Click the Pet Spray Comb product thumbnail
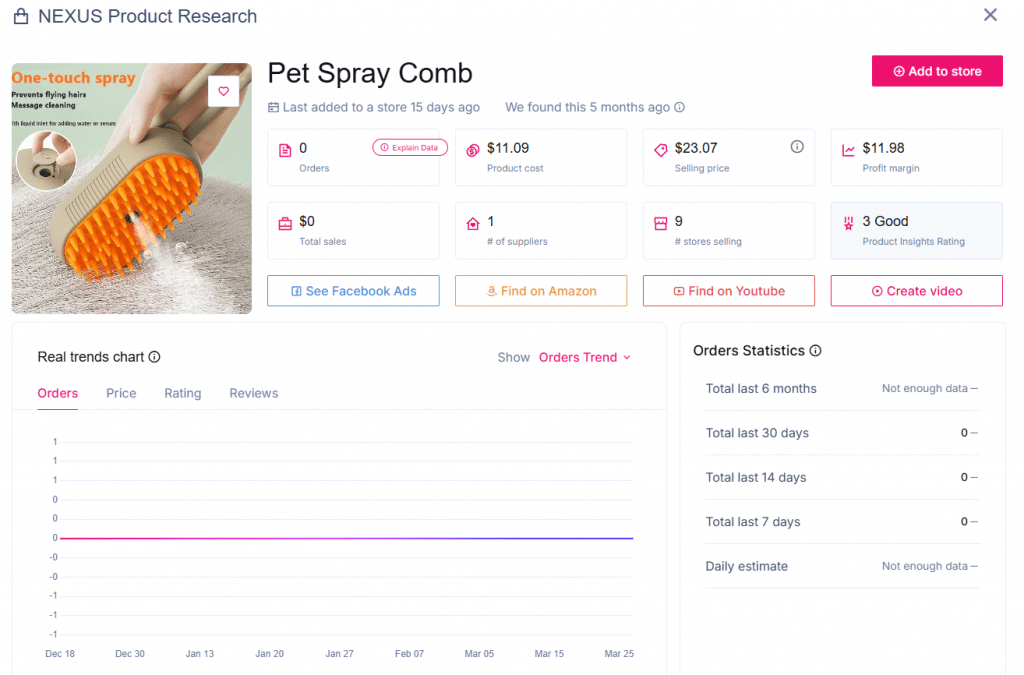Screen dimensions: 1024x675 (x=131, y=189)
